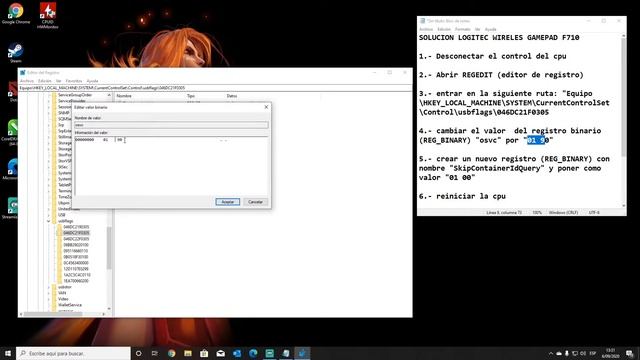640x360 pixels.
Task: Click the Registry Editor address path bar
Action: (x=215, y=88)
